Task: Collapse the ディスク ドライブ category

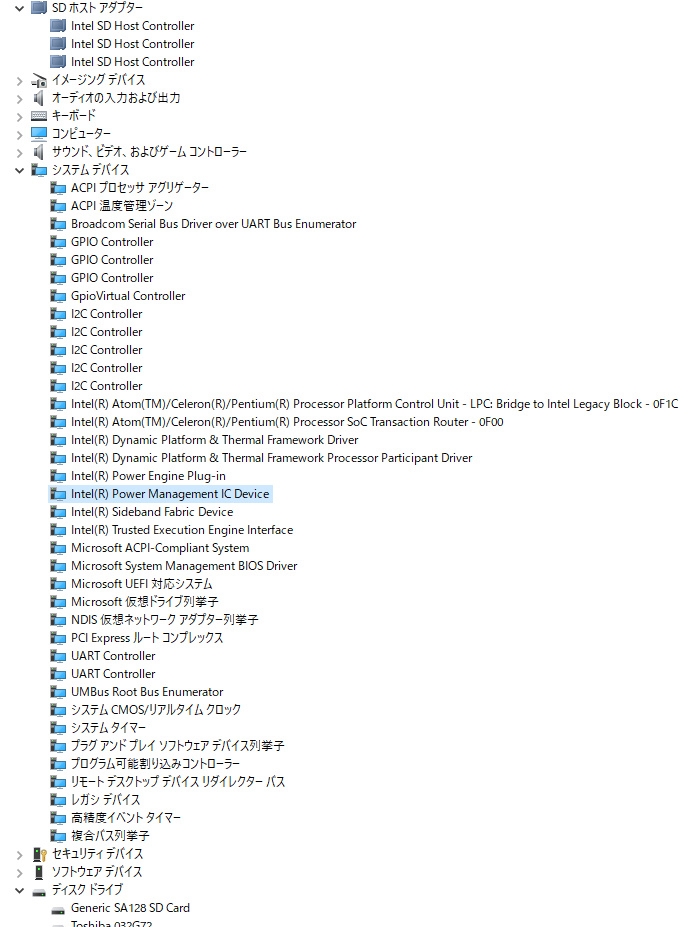Action: [x=20, y=890]
